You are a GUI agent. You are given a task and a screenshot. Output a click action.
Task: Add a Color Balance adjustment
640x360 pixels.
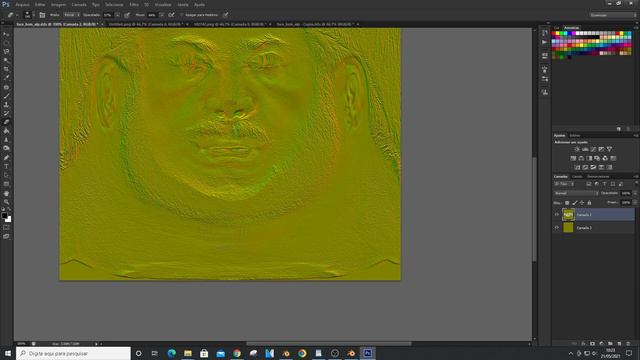[x=581, y=158]
